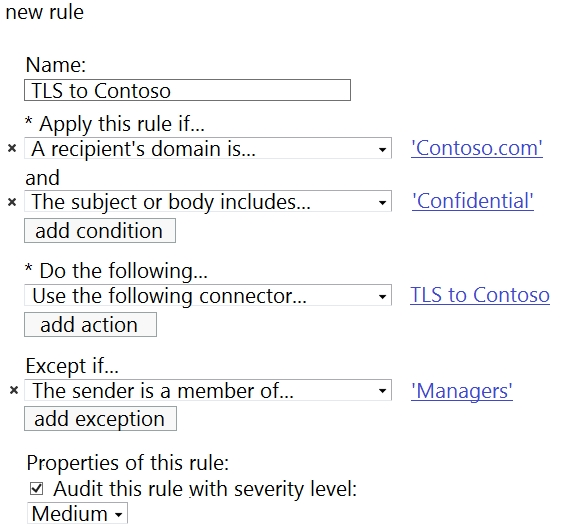
Task: Open the 'Managers' group link
Action: point(462,391)
